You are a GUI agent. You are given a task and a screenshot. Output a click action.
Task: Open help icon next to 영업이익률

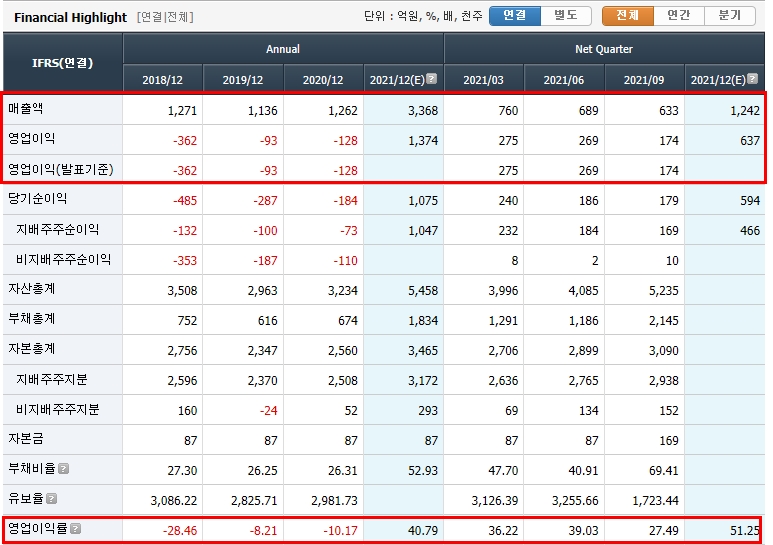click(x=75, y=529)
